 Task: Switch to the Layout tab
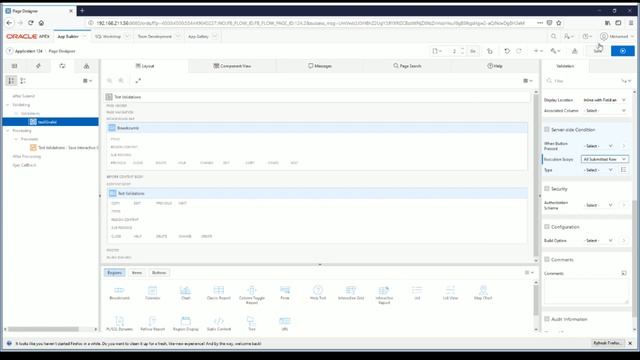click(x=145, y=66)
